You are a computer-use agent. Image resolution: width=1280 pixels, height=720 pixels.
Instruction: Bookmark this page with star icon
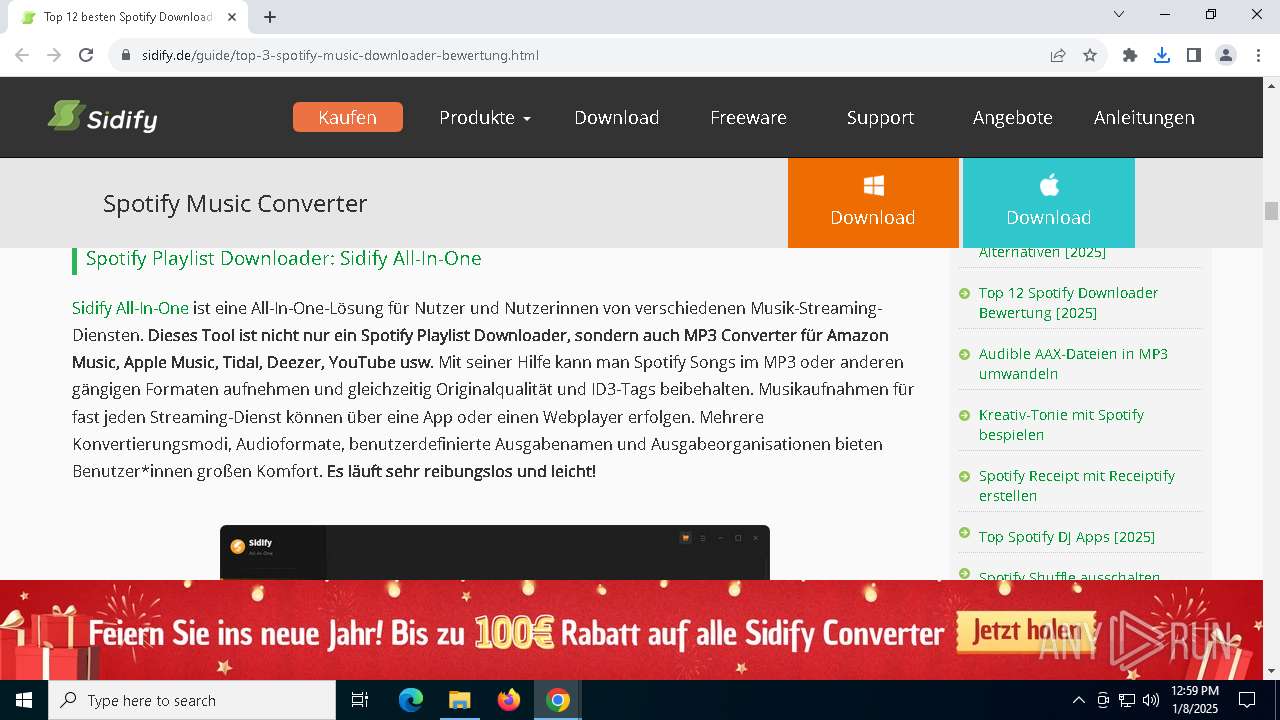pos(1090,55)
